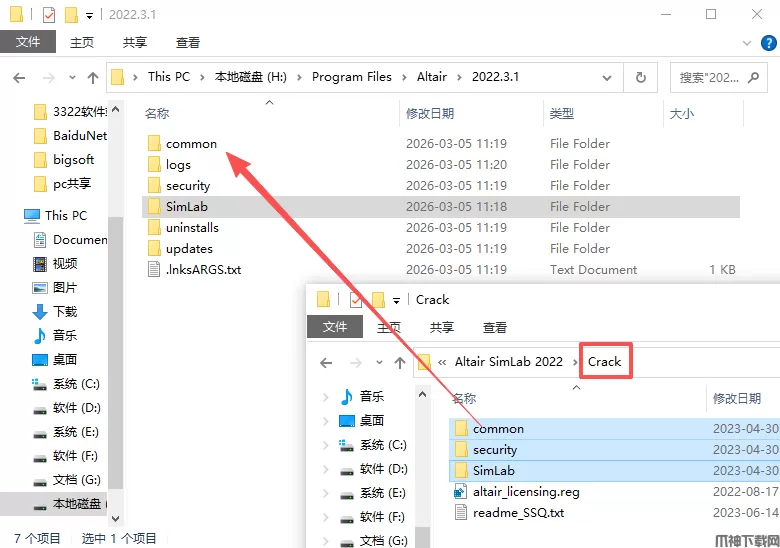This screenshot has height=548, width=780.
Task: Select the altair_licensing.reg file icon
Action: (x=461, y=492)
